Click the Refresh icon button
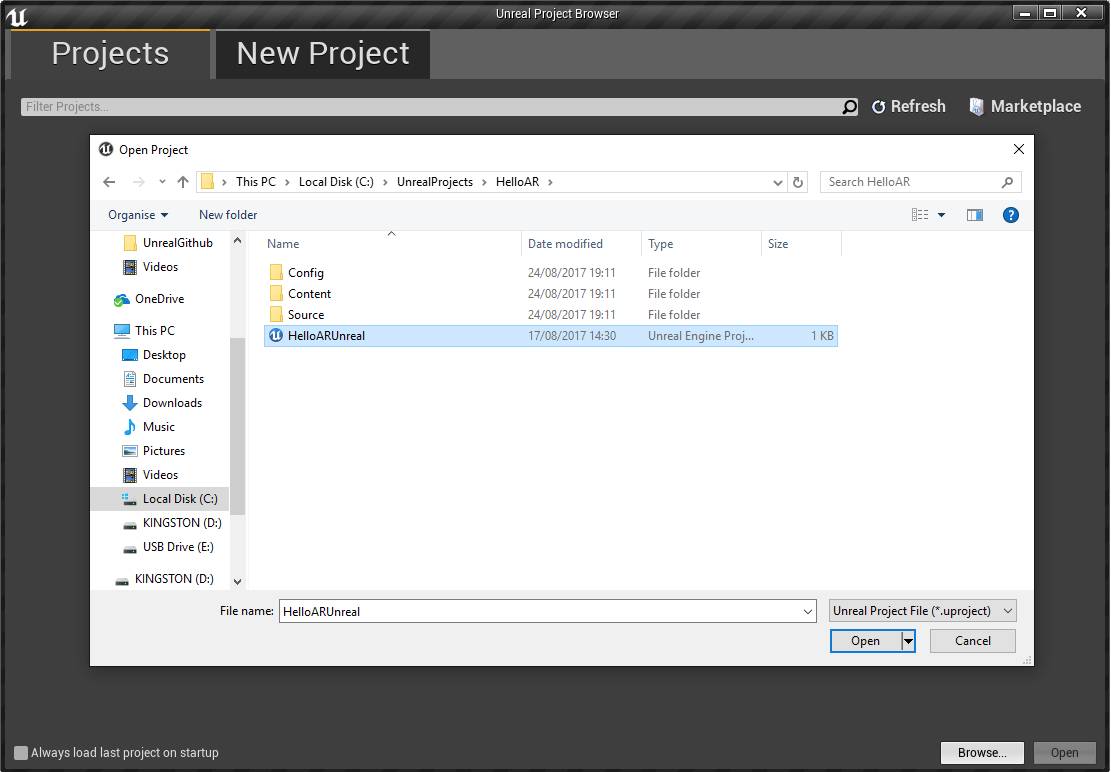1111x772 pixels. 878,107
